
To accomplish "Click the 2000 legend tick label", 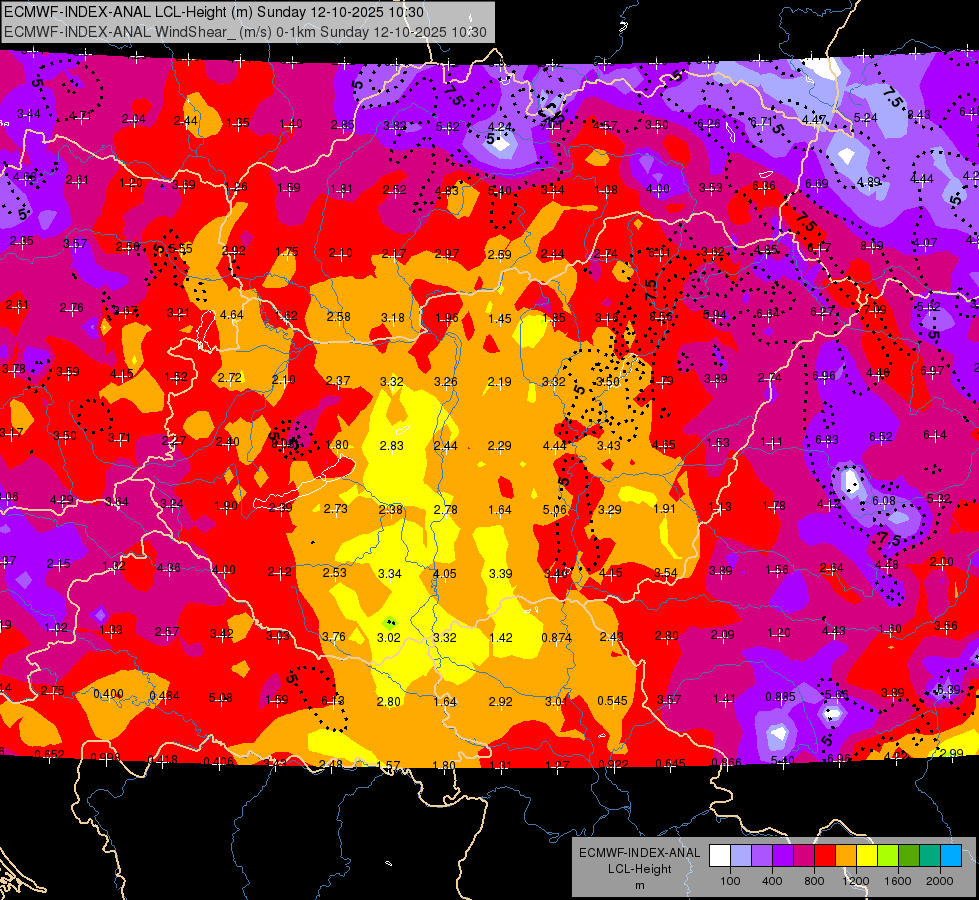I will (940, 881).
